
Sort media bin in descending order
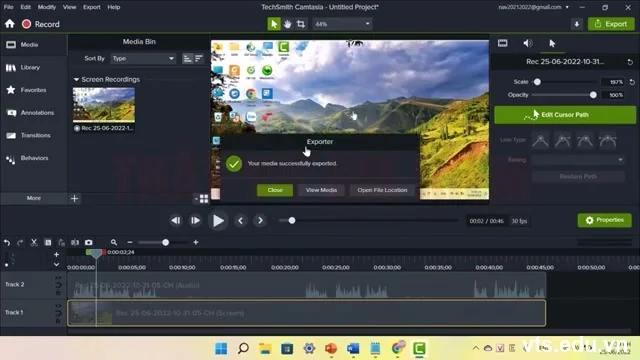coord(199,58)
